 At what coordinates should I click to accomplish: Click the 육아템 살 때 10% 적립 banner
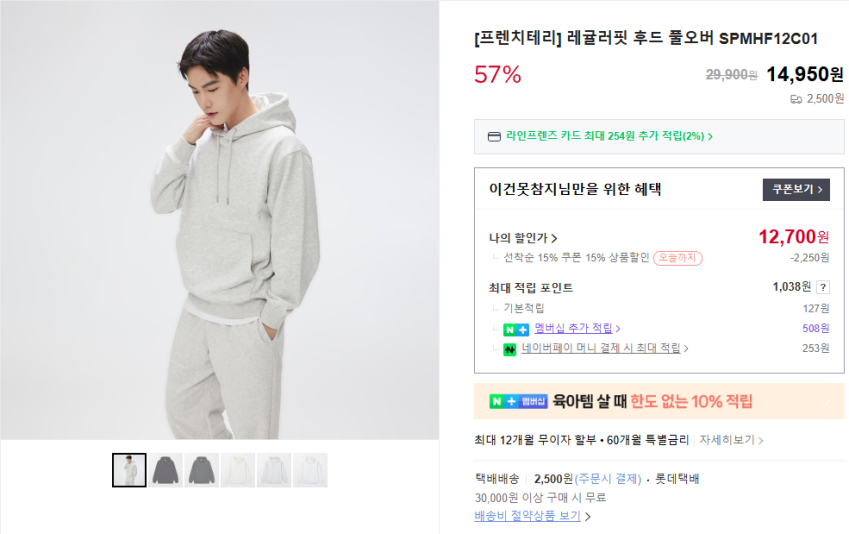coord(659,401)
